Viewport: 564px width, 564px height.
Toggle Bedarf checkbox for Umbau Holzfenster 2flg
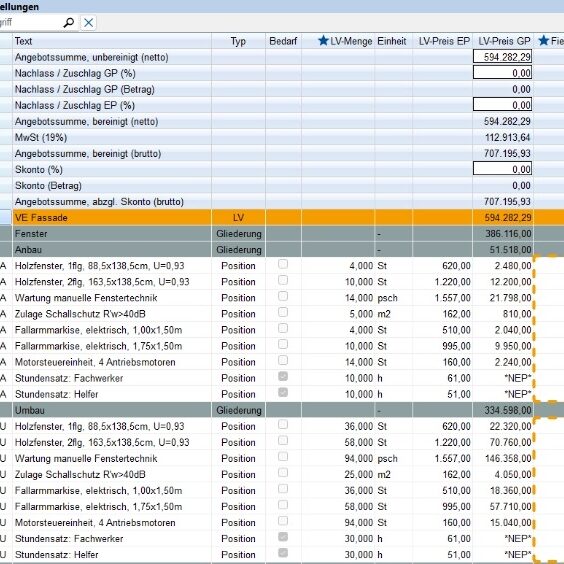point(283,441)
